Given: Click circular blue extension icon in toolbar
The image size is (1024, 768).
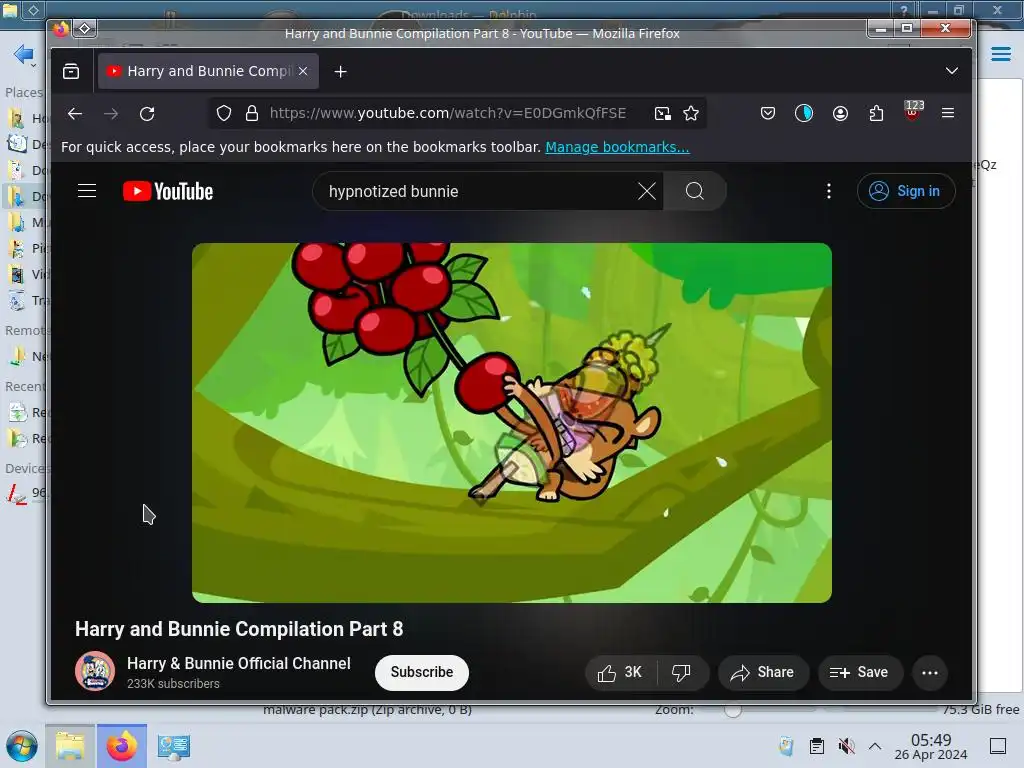Looking at the screenshot, I should (x=804, y=114).
